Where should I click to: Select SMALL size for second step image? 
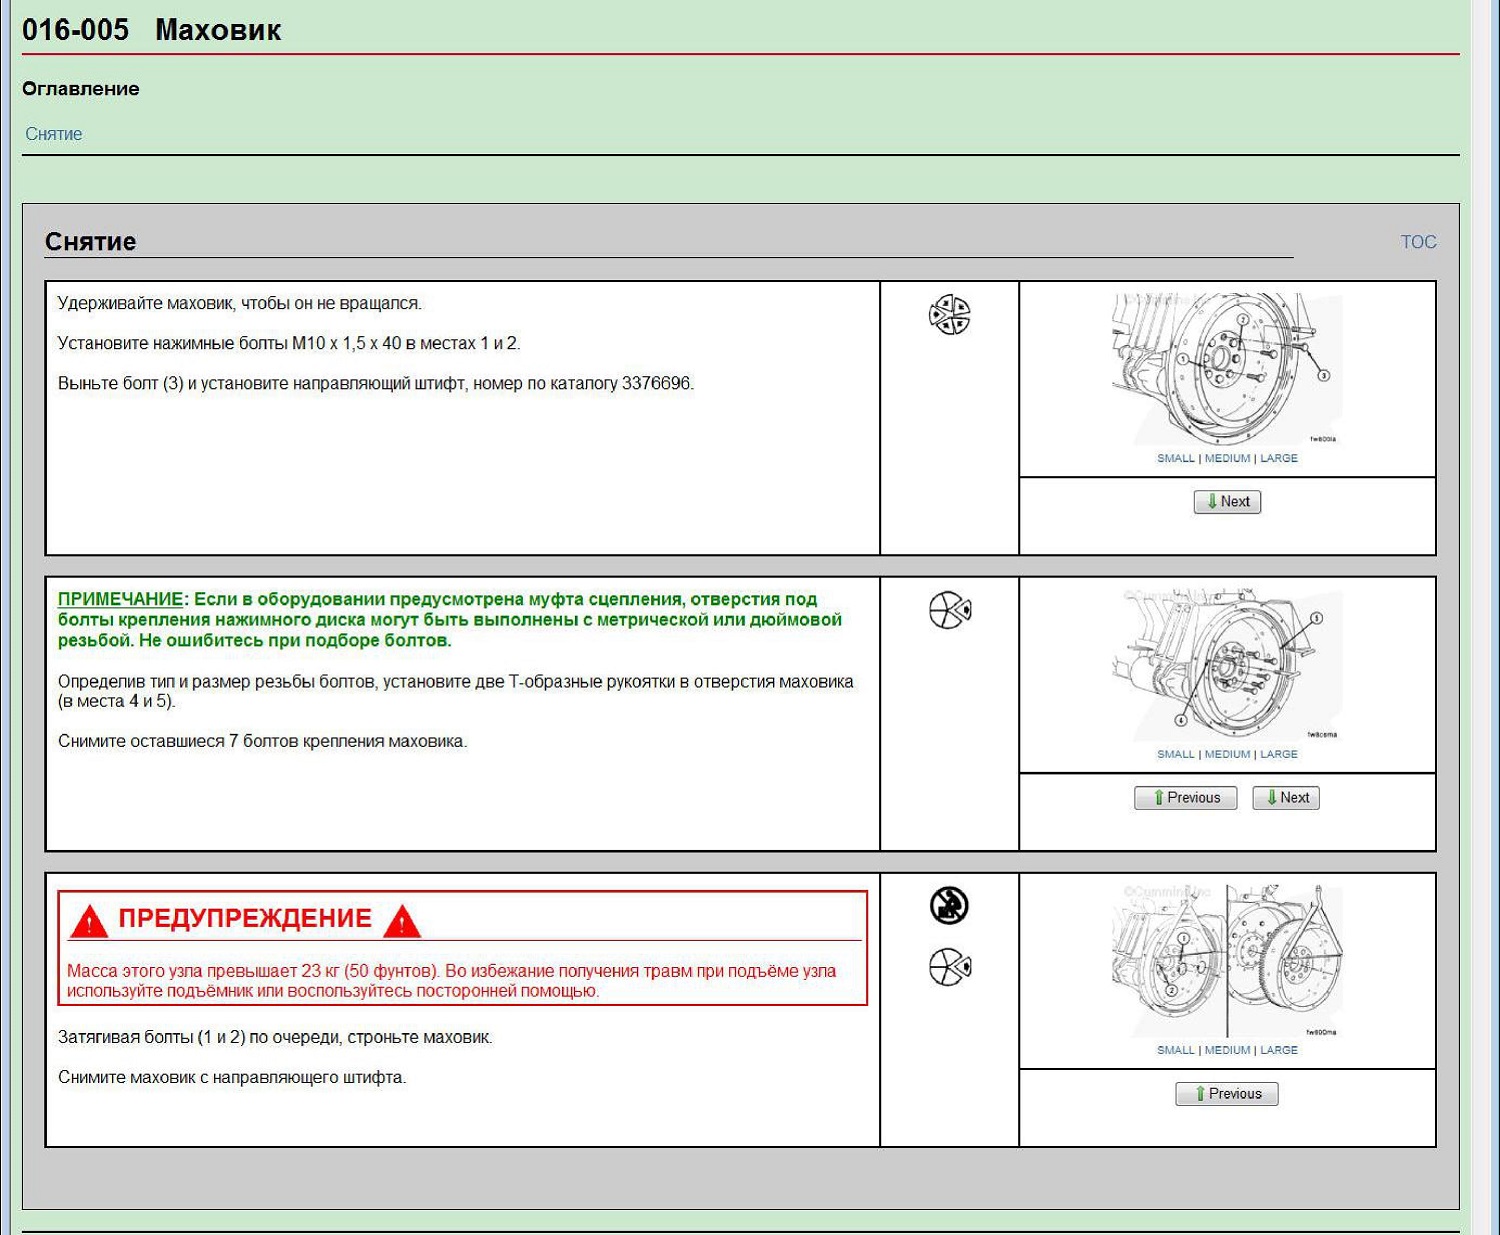point(1175,754)
